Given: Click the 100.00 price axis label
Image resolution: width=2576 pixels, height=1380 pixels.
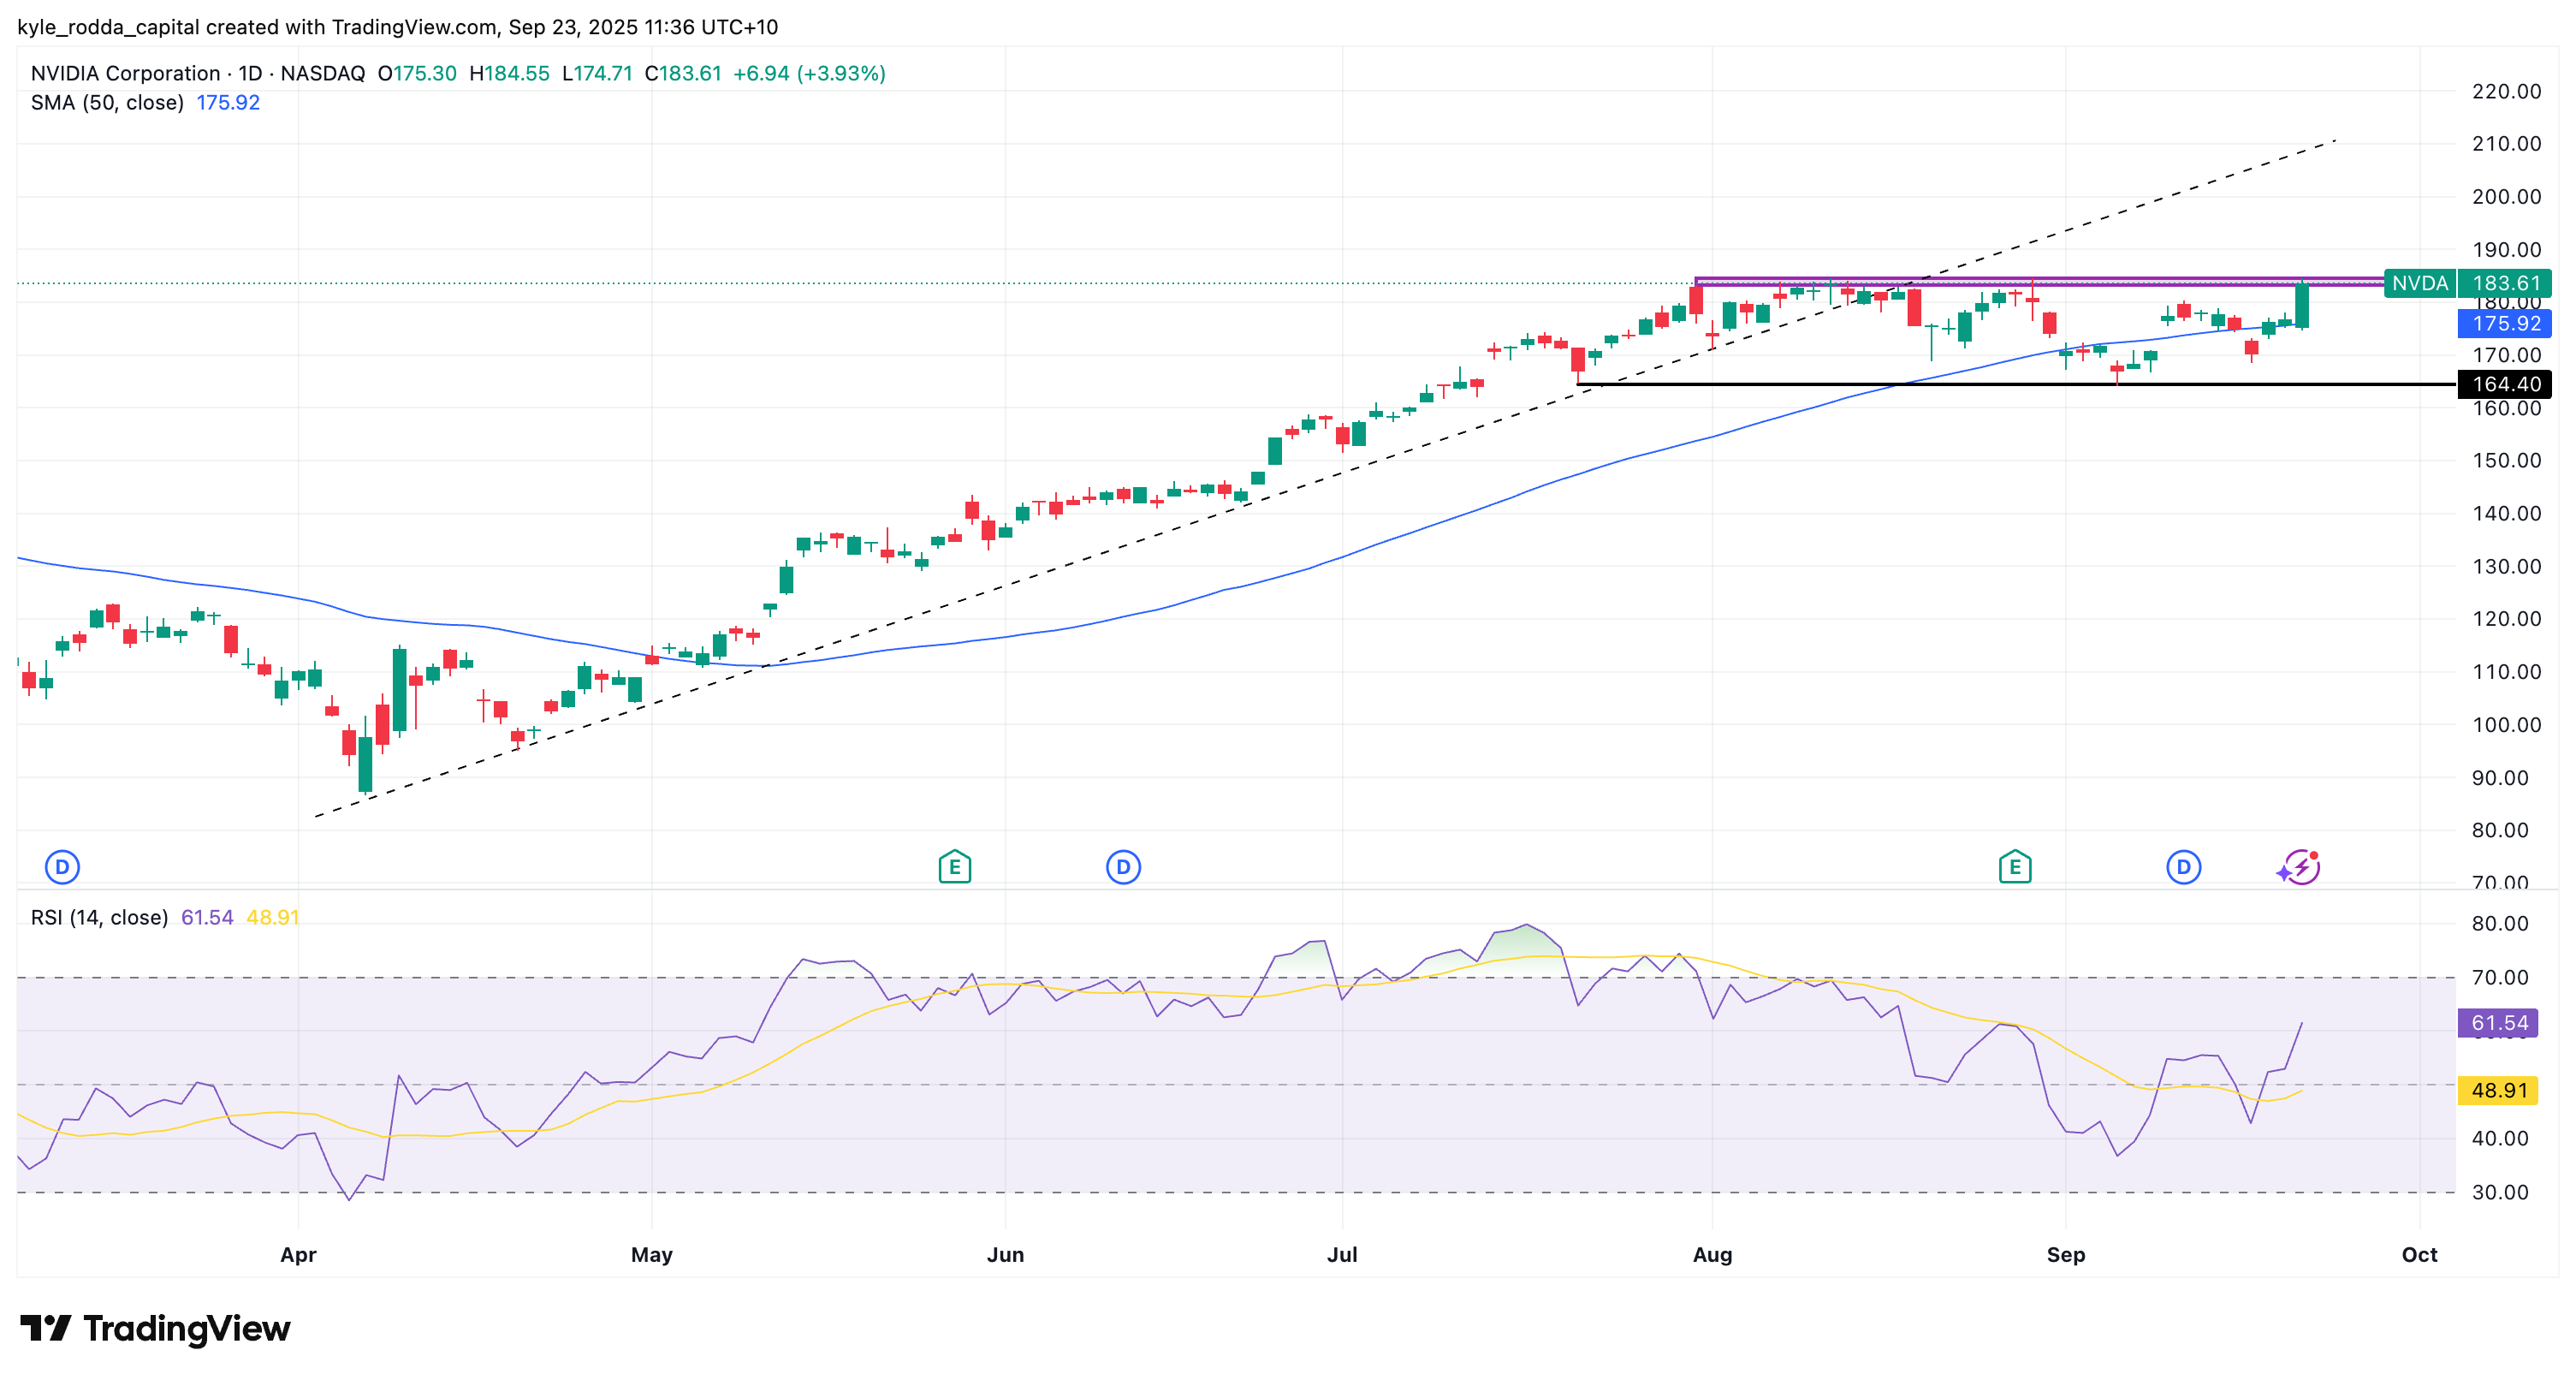Looking at the screenshot, I should point(2506,724).
